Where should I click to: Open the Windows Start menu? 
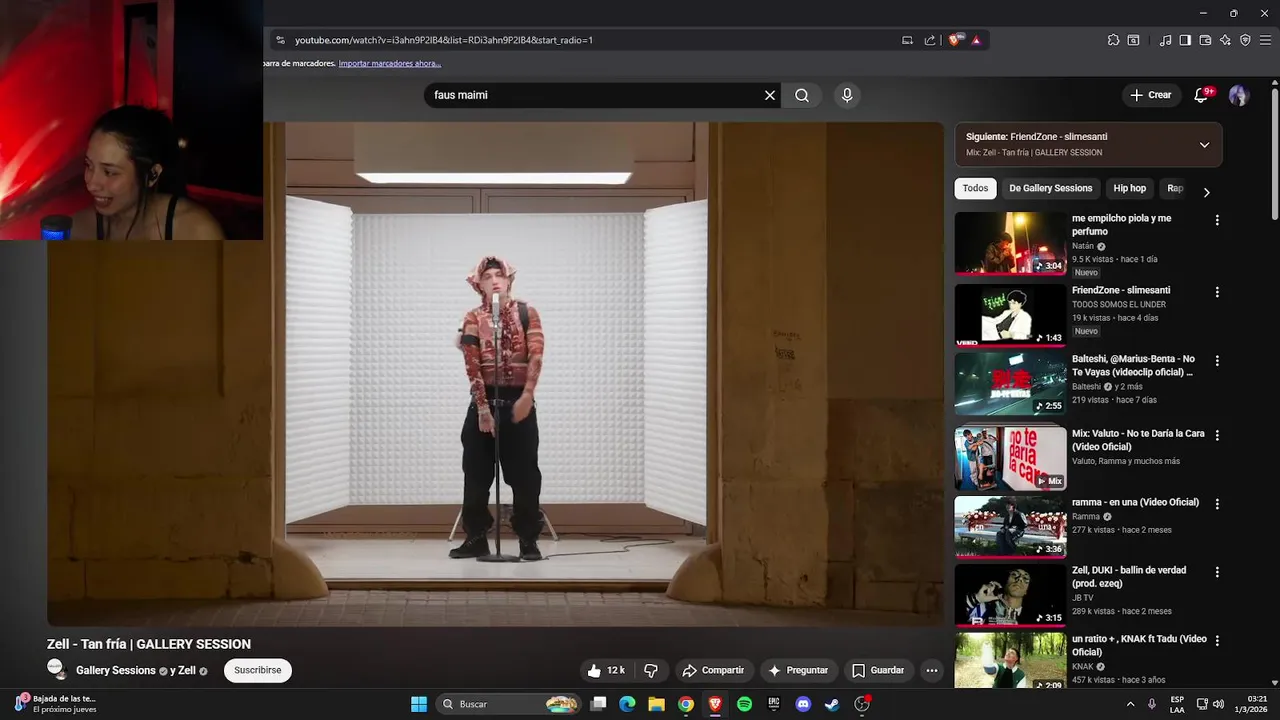pos(419,704)
